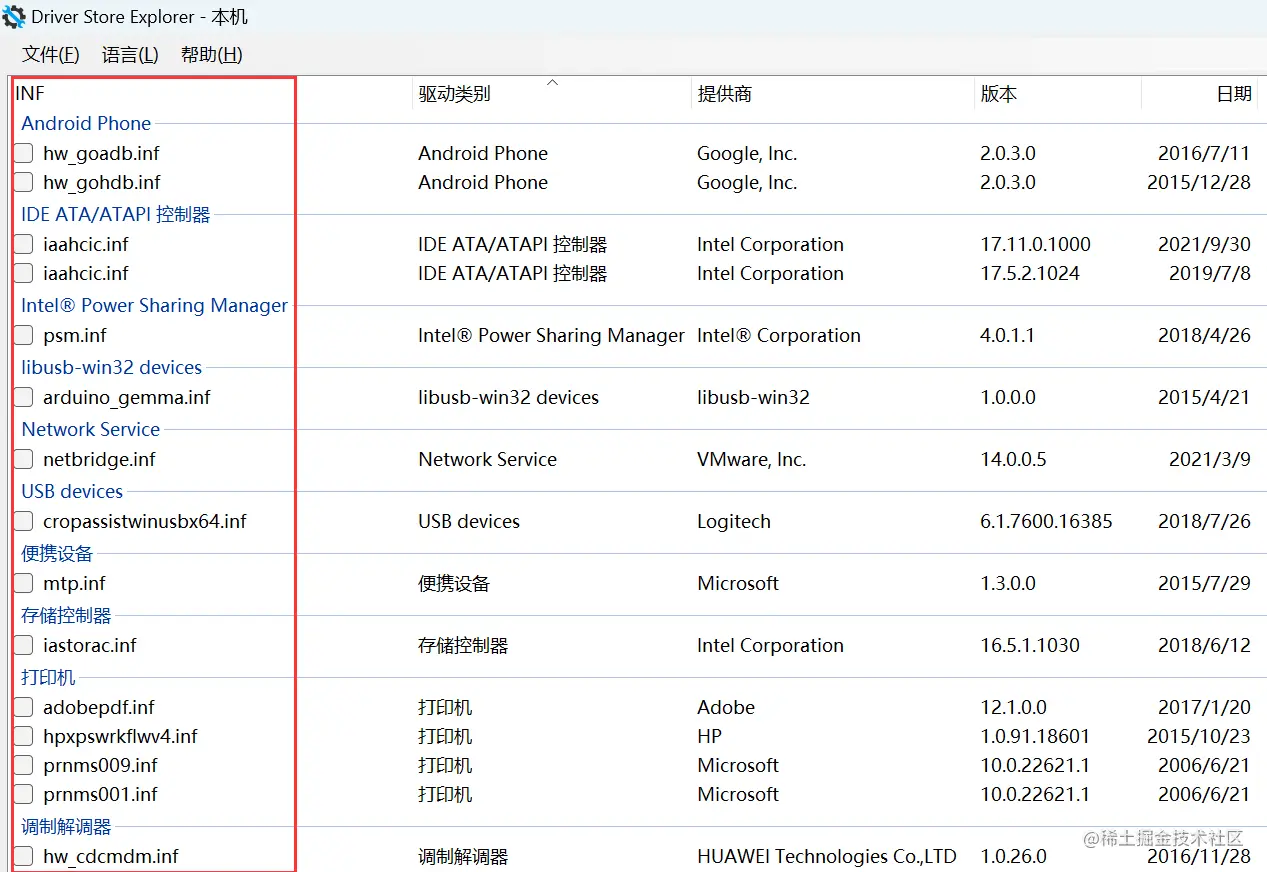Image resolution: width=1267 pixels, height=872 pixels.
Task: Click Logitech provider cell
Action: [x=734, y=522]
